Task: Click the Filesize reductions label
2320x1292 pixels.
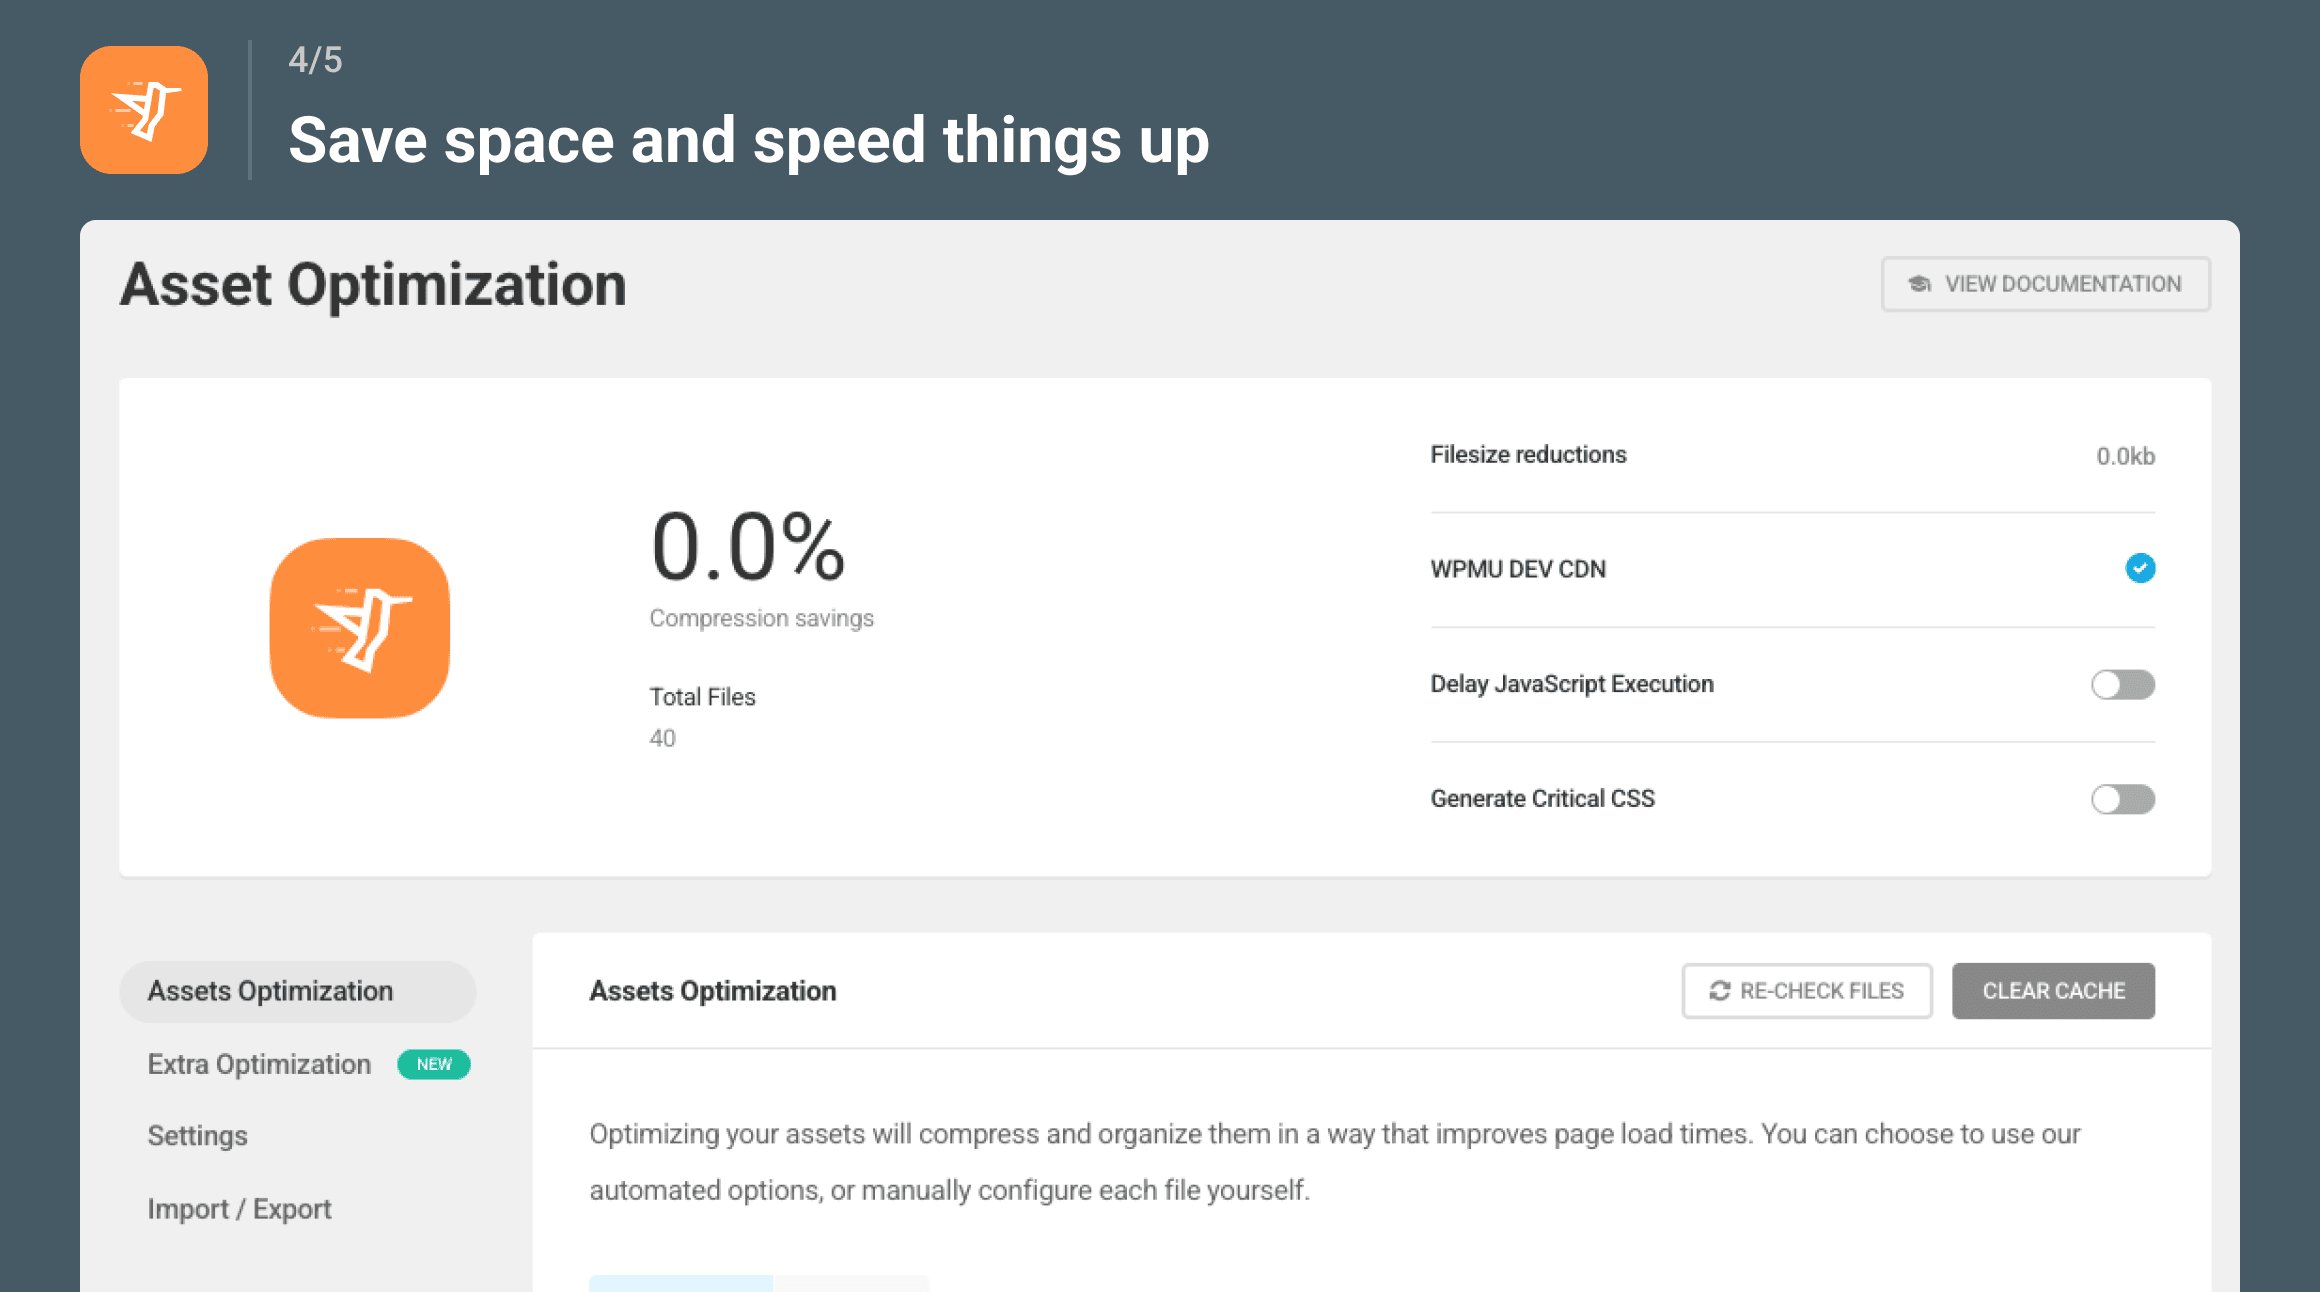Action: click(1528, 455)
